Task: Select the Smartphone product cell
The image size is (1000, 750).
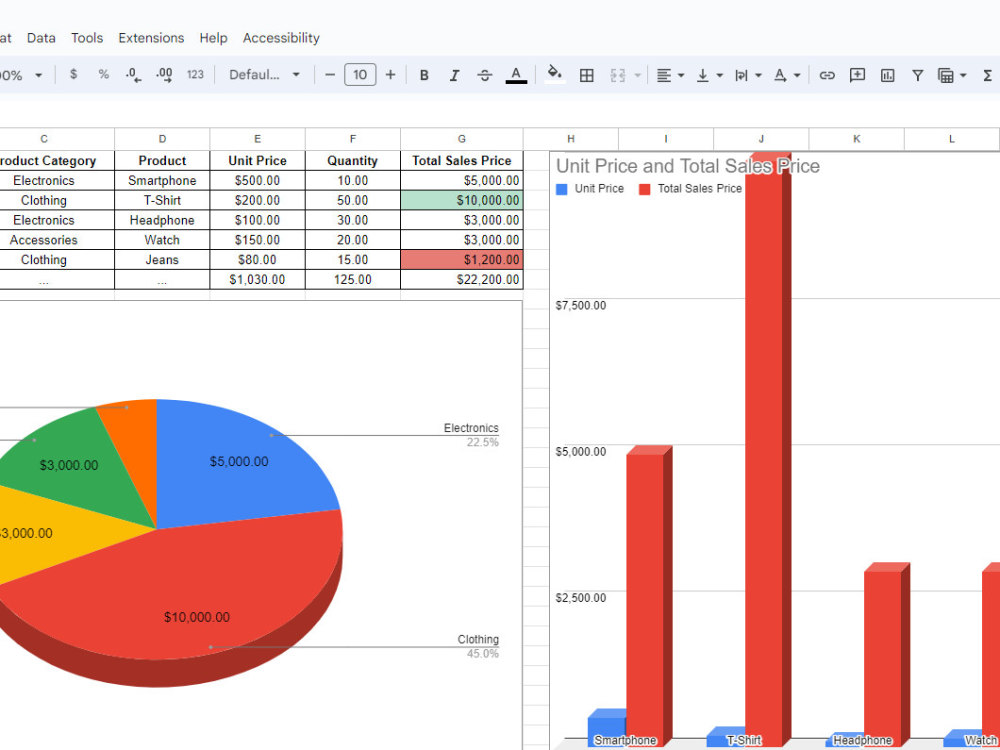Action: point(162,180)
